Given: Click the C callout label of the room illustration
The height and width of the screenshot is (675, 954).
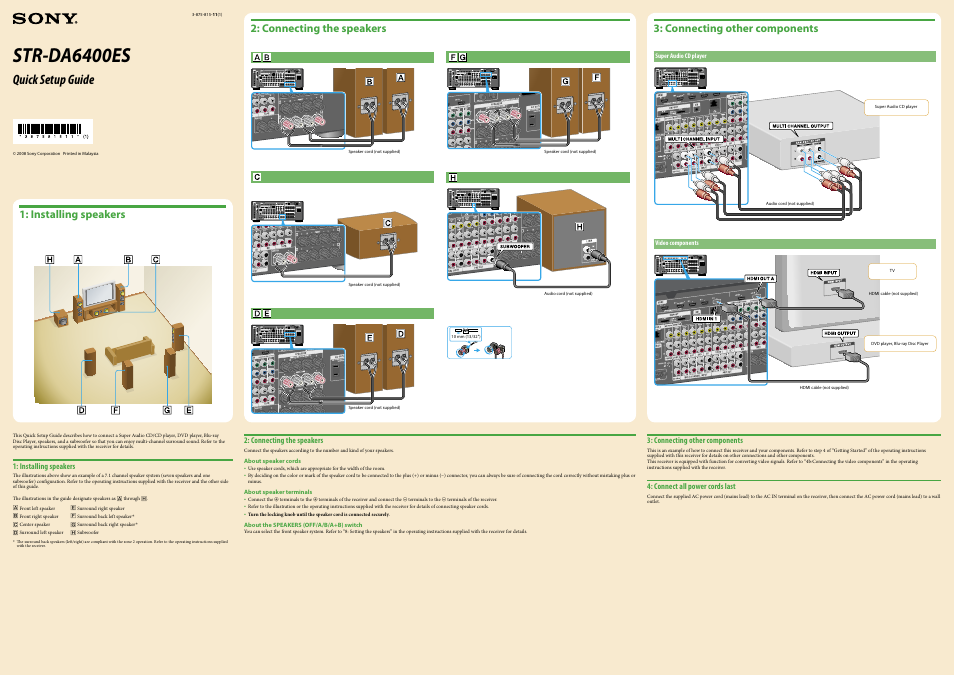Looking at the screenshot, I should (156, 260).
